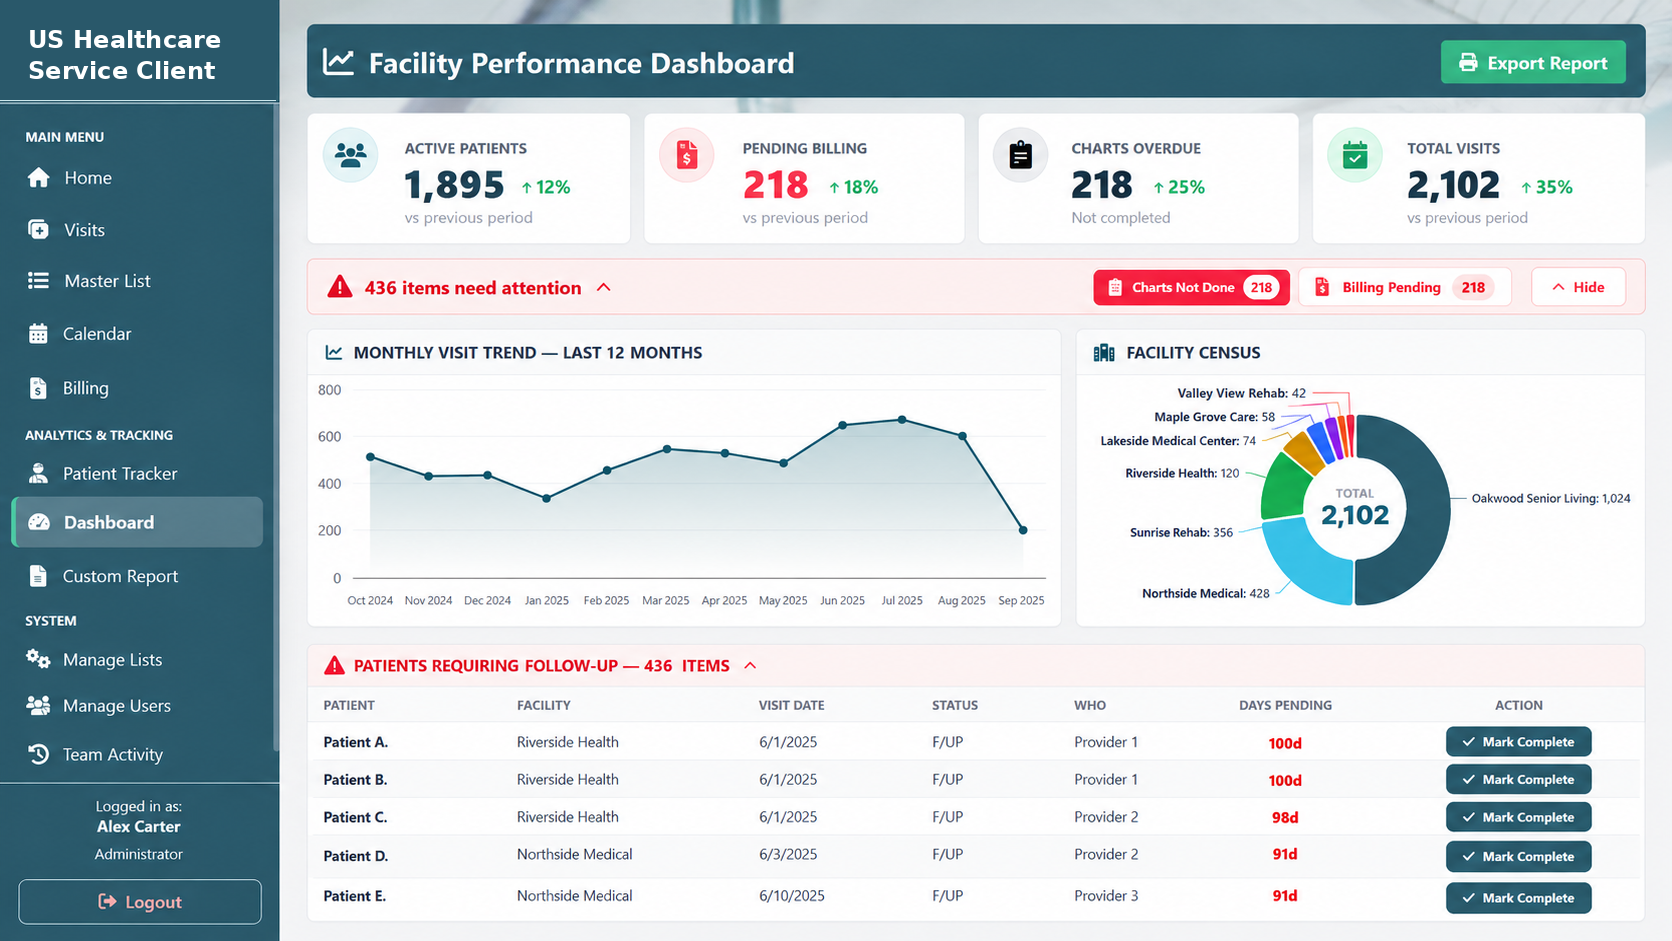Click the Logout button
The height and width of the screenshot is (941, 1672).
(x=140, y=902)
